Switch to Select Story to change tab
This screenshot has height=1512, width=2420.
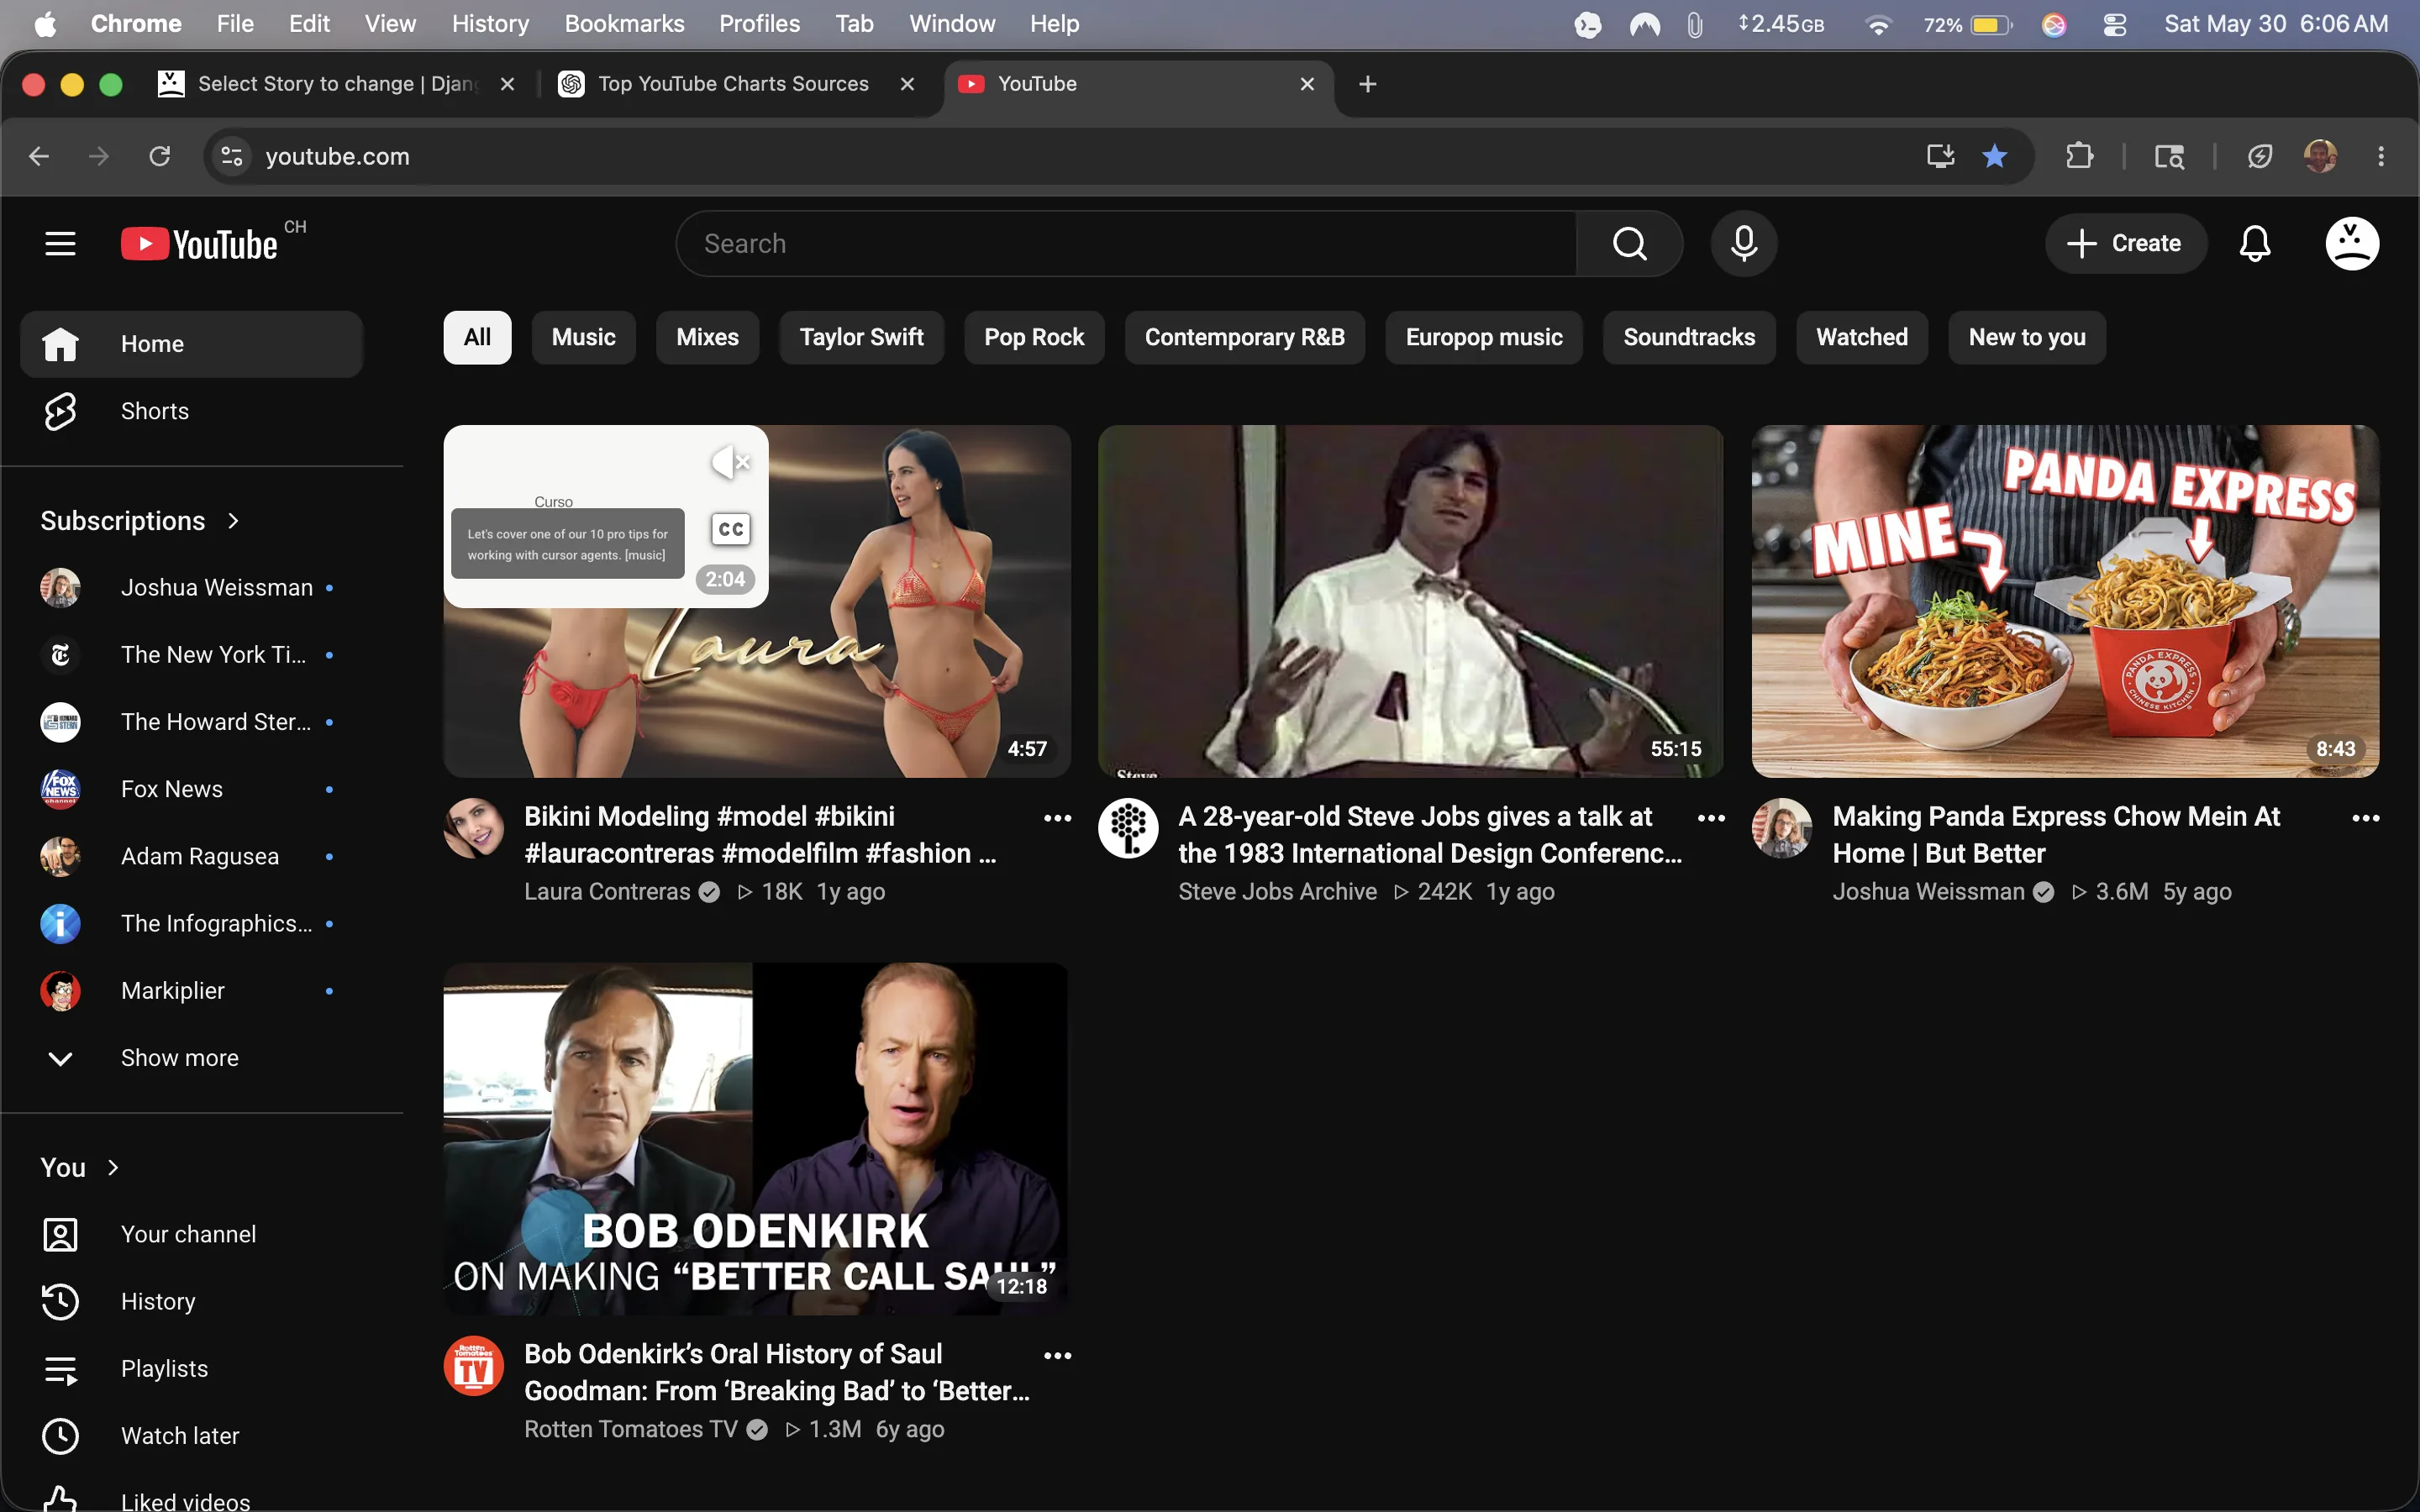tap(337, 84)
